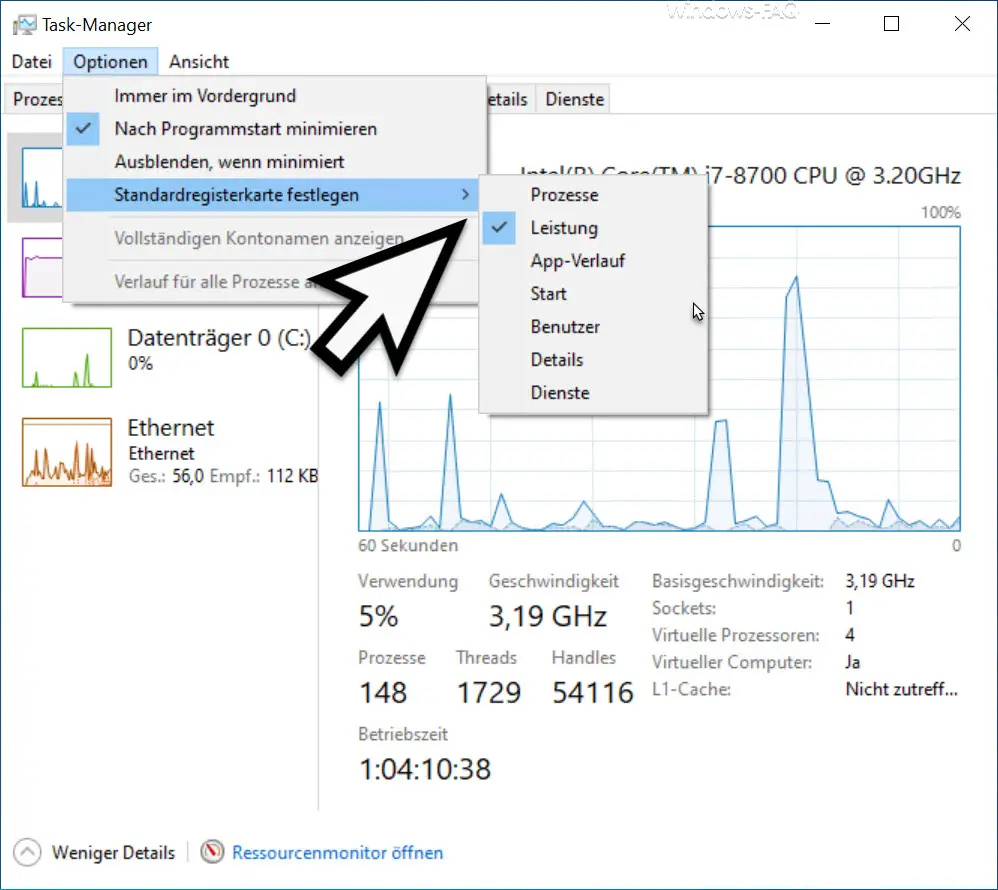Pick Dienste in the default tab submenu

[x=593, y=393]
